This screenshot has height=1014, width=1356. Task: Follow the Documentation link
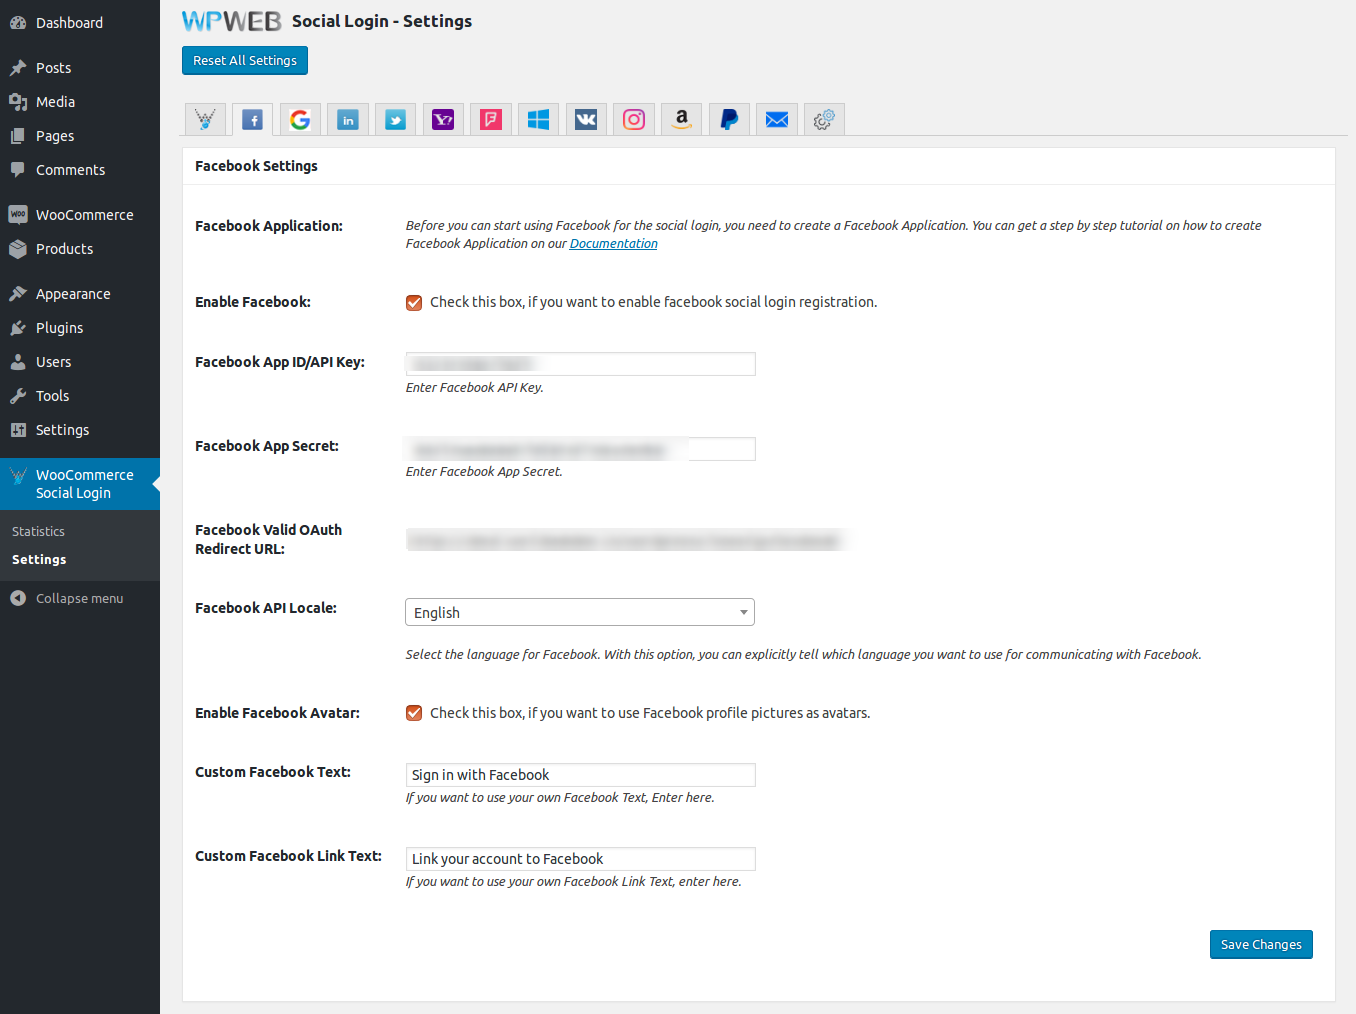[613, 244]
